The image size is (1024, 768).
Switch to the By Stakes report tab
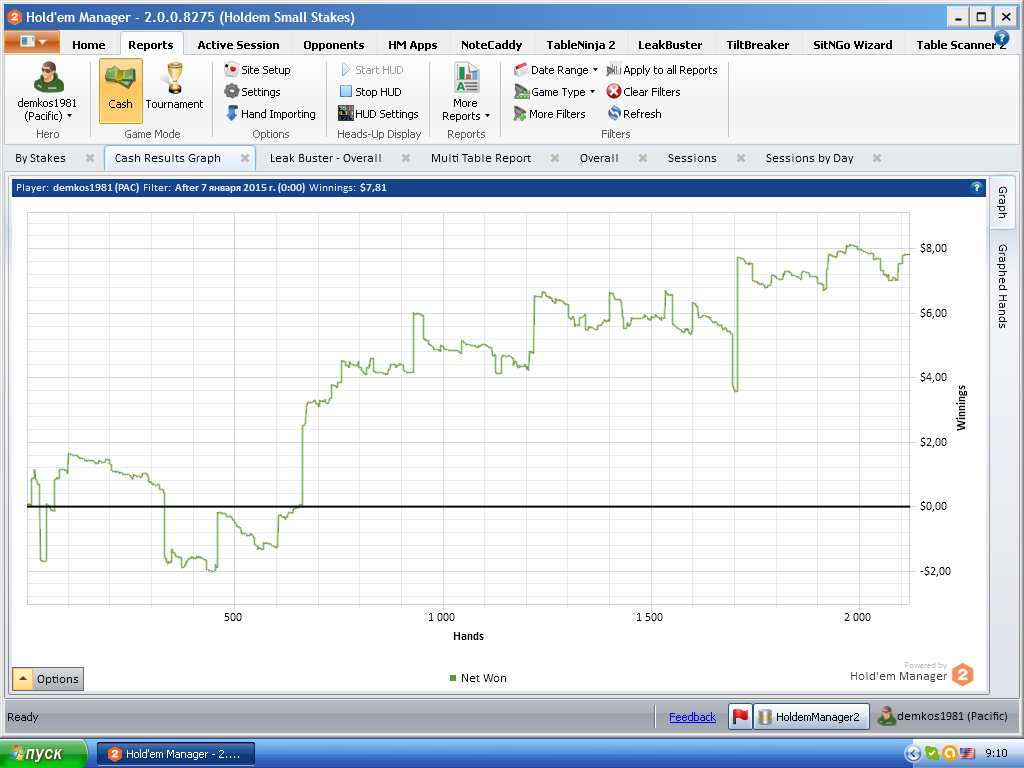point(40,158)
